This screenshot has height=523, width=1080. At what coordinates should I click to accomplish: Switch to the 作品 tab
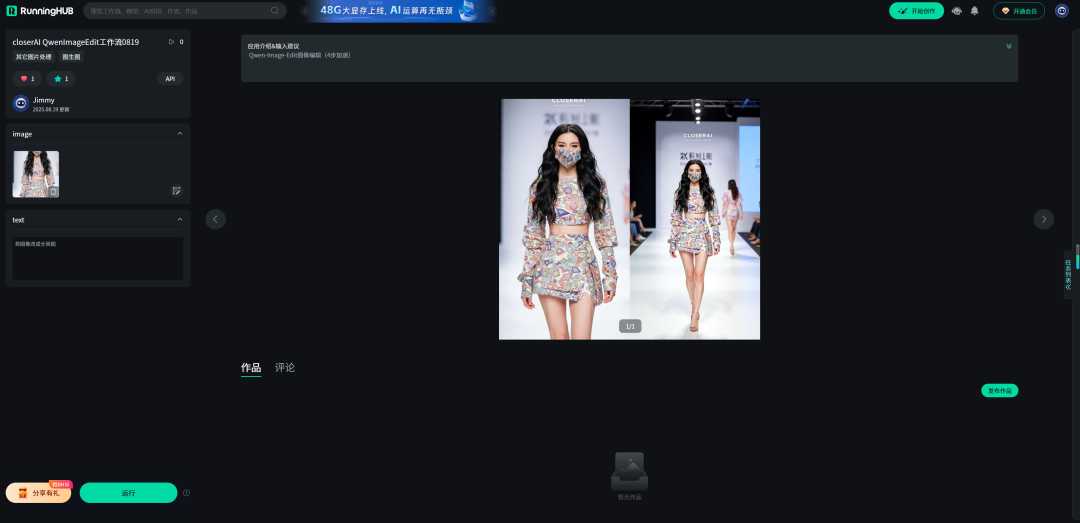pos(251,368)
